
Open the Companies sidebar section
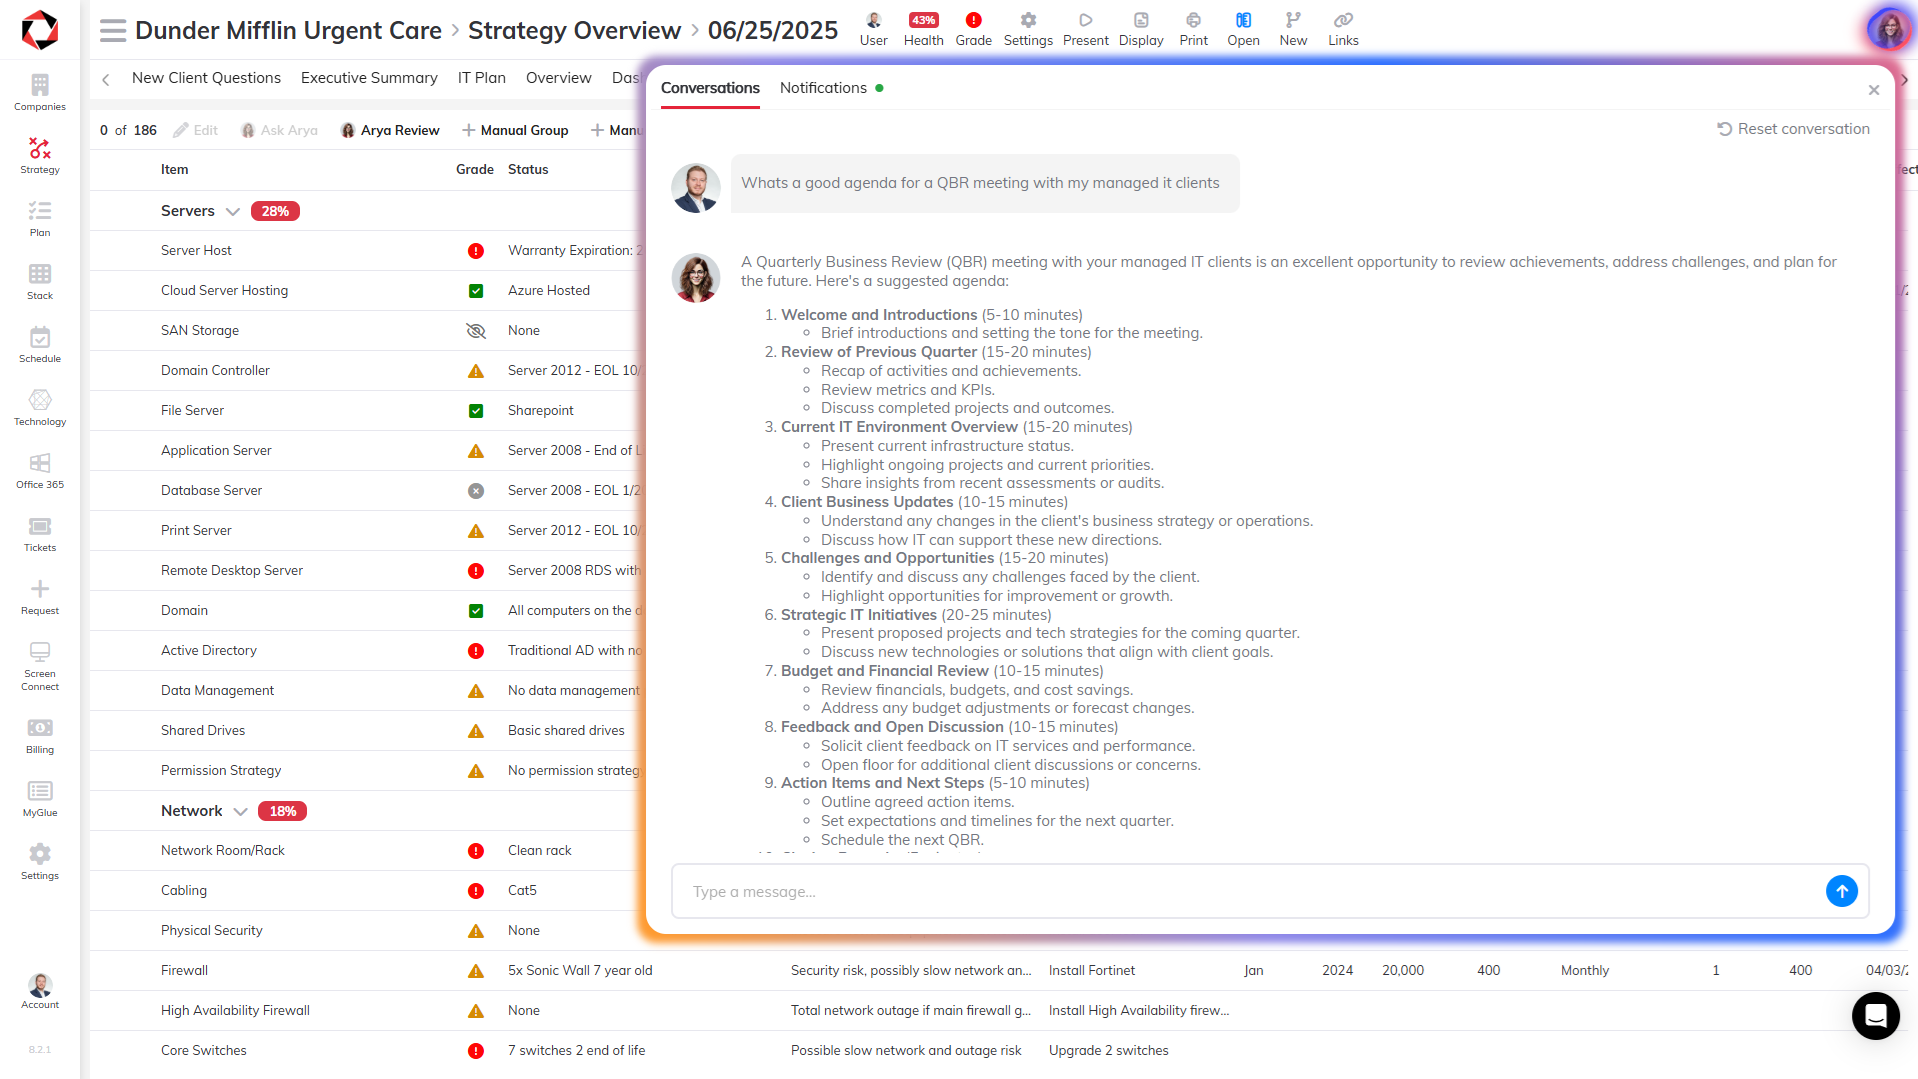tap(40, 92)
